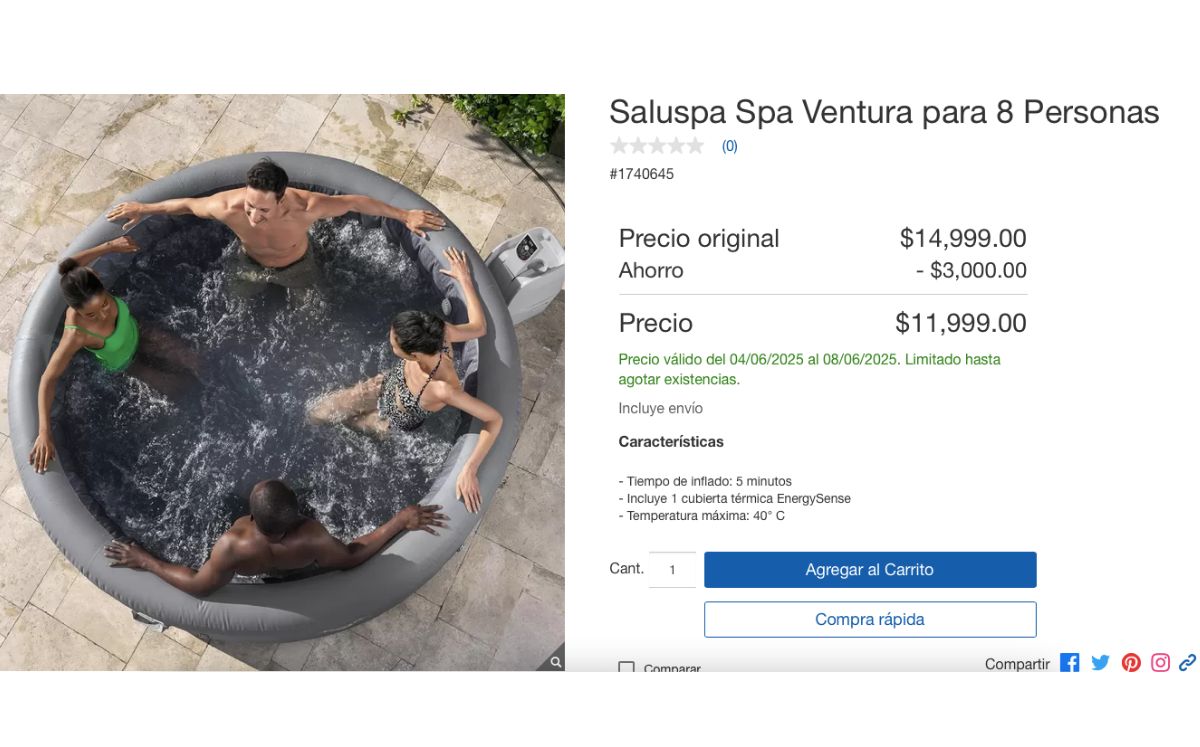Copy the product link via chain icon
The image size is (1200, 747).
(1187, 663)
